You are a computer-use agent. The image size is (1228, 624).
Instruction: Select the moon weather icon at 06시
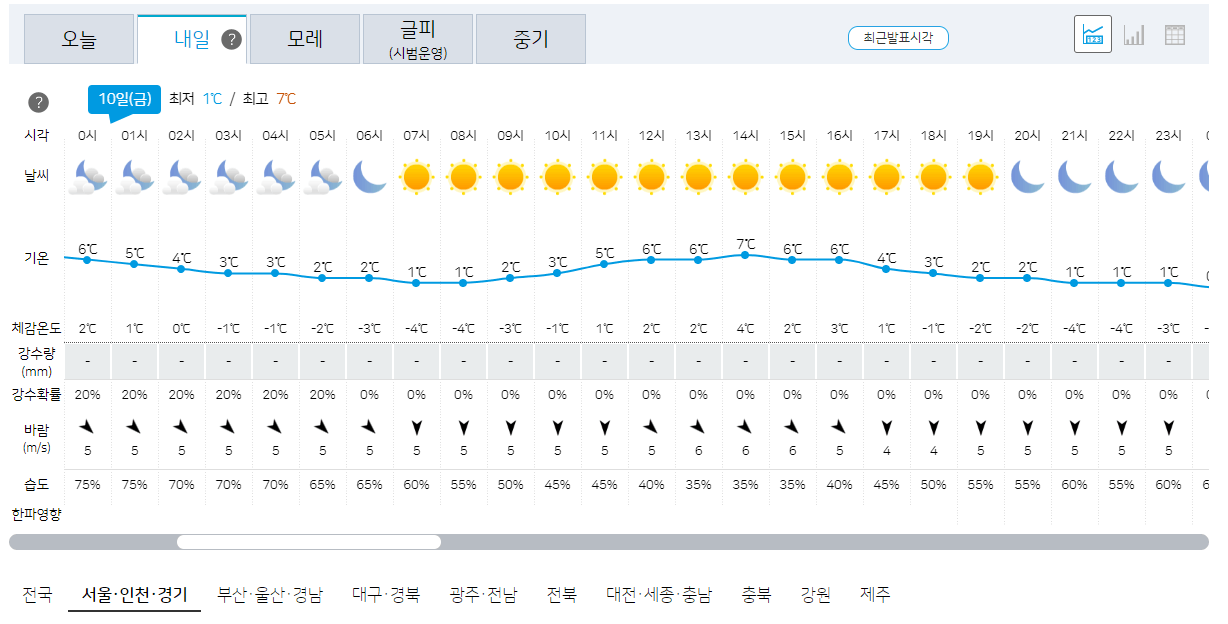[369, 177]
